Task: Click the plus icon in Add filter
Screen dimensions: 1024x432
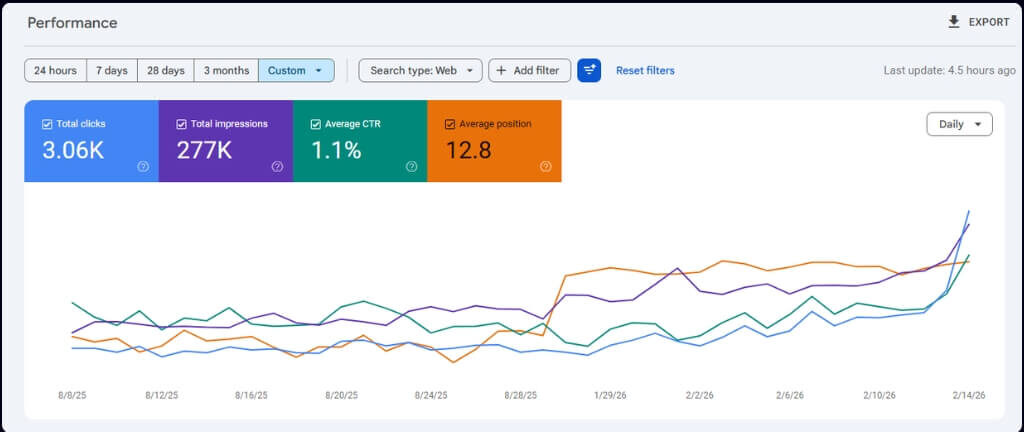Action: pyautogui.click(x=502, y=70)
